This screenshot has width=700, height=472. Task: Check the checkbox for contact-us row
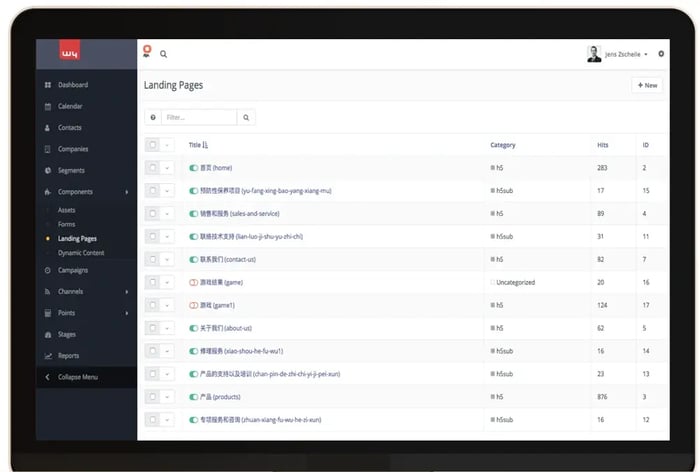pyautogui.click(x=152, y=259)
